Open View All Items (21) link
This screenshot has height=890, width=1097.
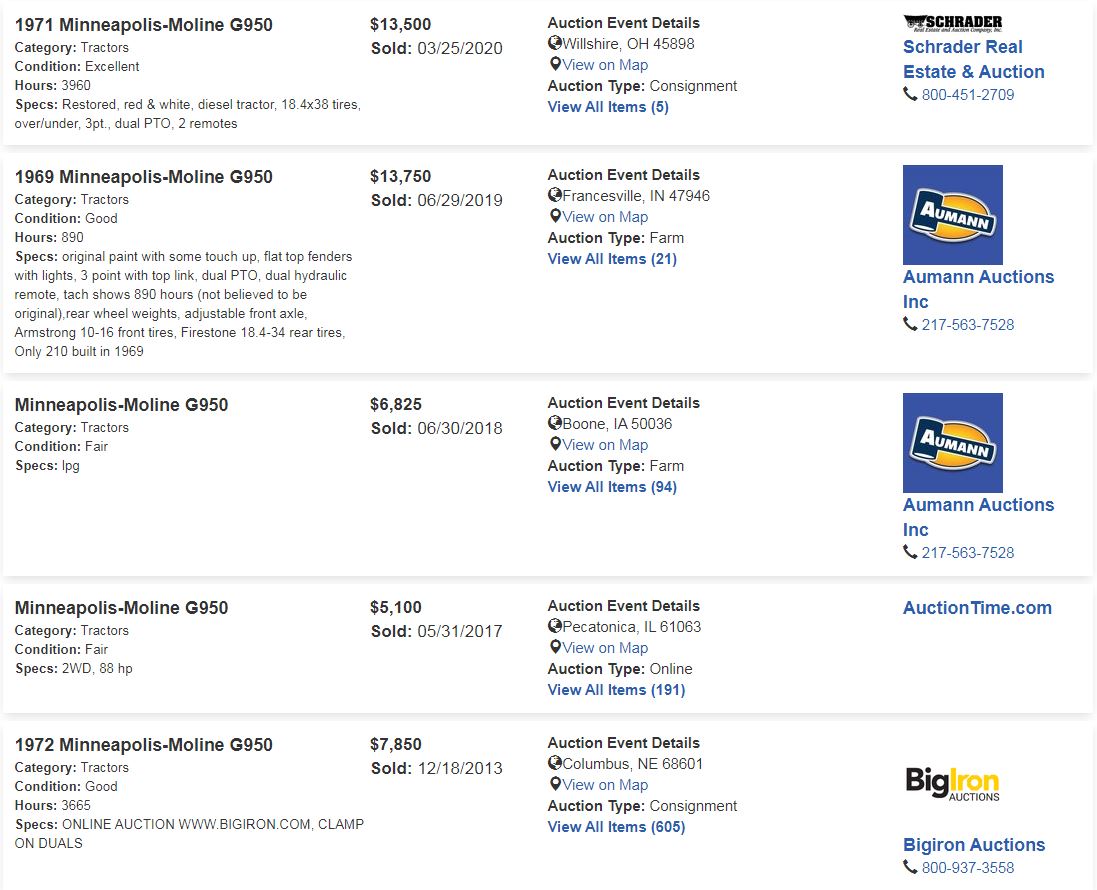(612, 259)
